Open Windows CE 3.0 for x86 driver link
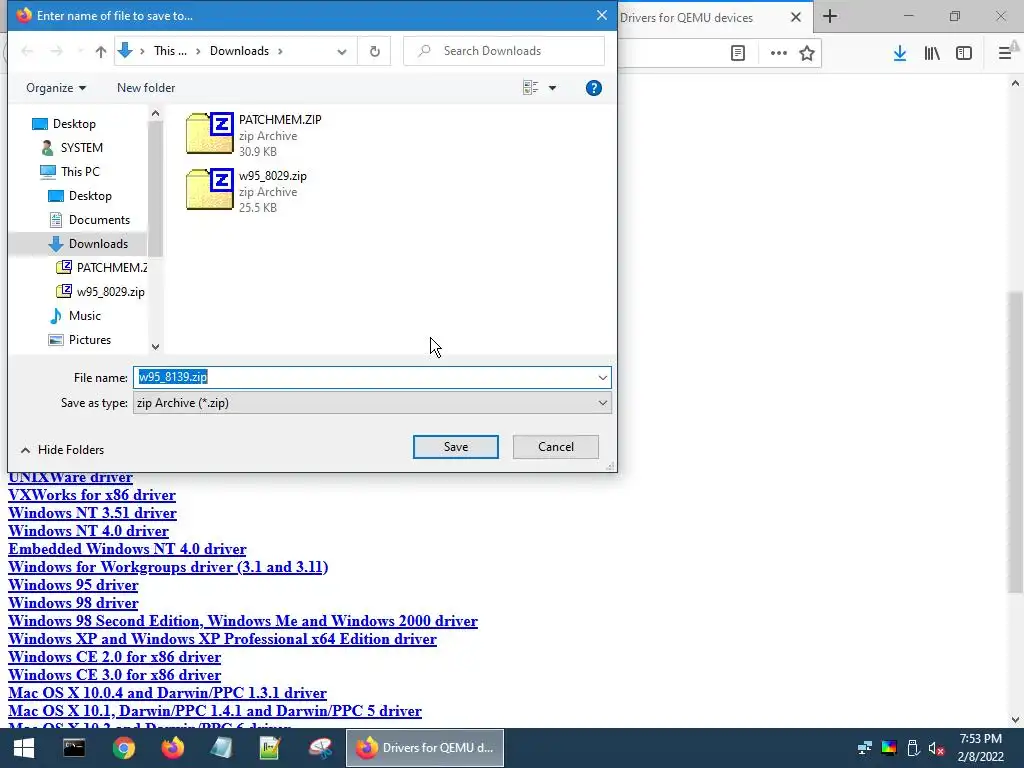 point(114,675)
